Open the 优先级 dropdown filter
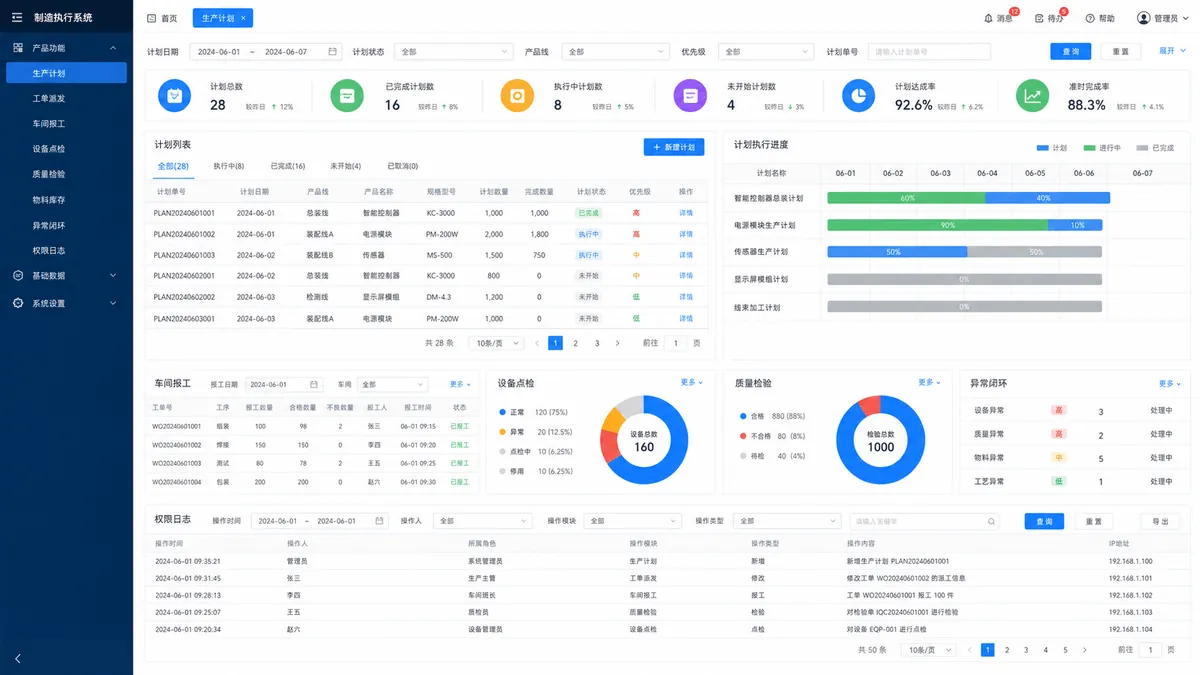Image resolution: width=1200 pixels, height=675 pixels. pyautogui.click(x=765, y=51)
